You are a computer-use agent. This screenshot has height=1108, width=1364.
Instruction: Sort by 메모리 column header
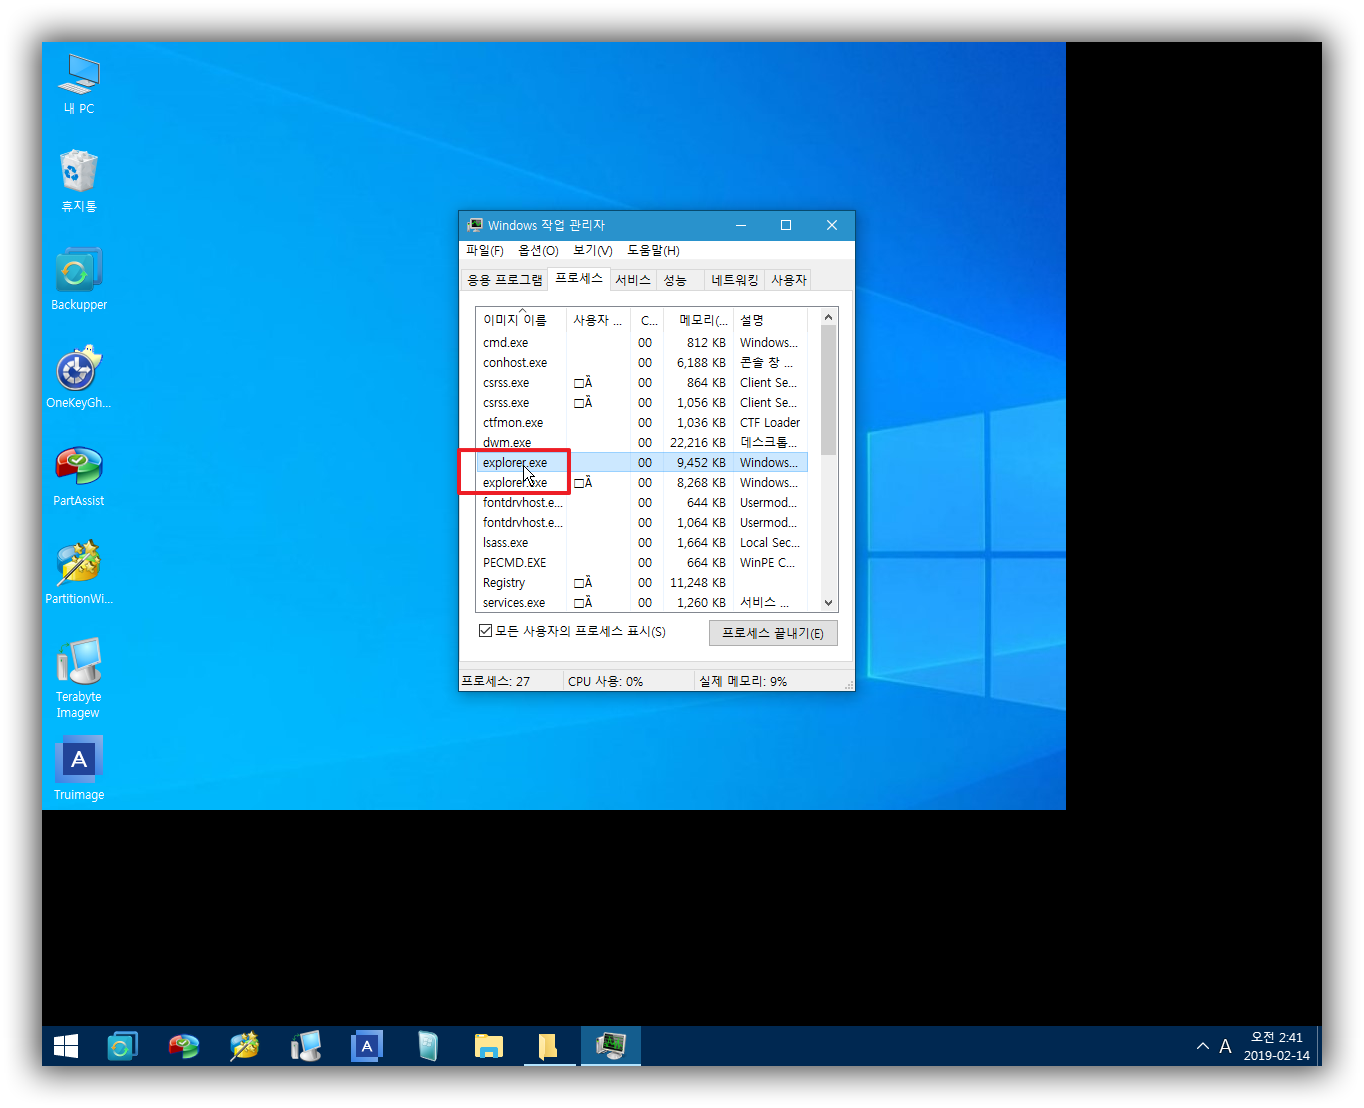pyautogui.click(x=698, y=320)
